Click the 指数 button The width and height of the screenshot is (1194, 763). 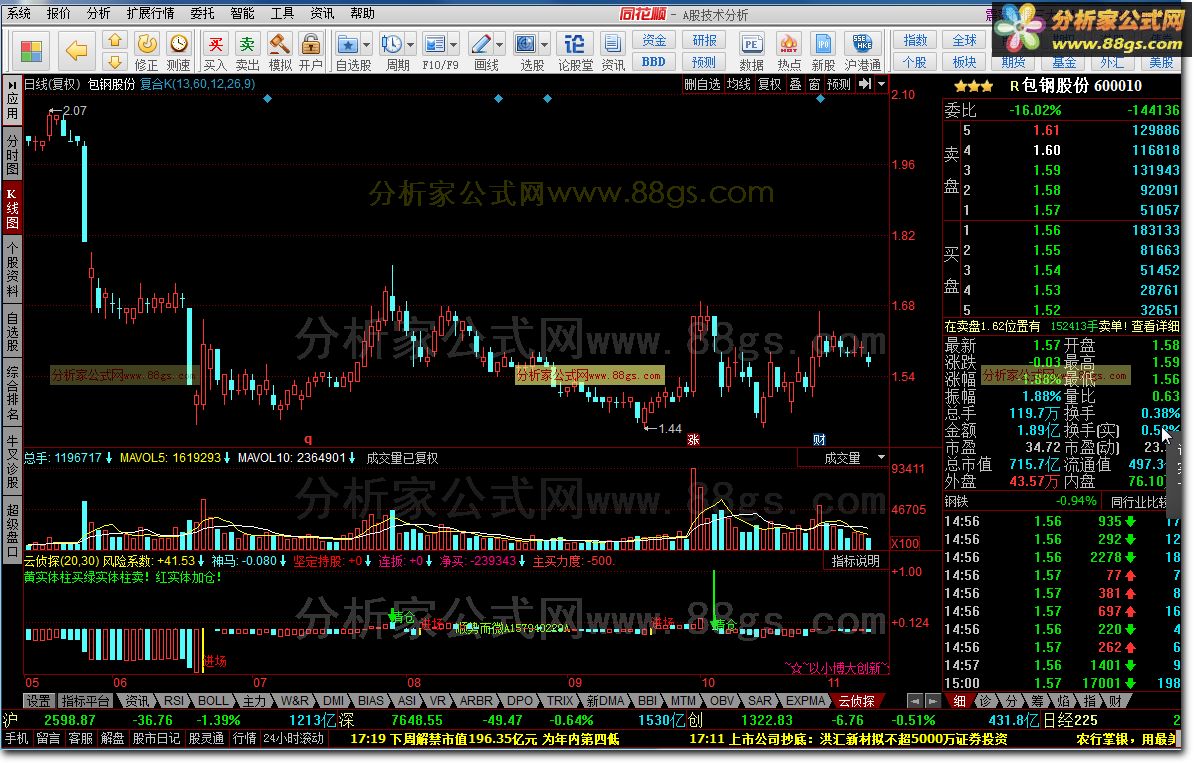click(915, 40)
